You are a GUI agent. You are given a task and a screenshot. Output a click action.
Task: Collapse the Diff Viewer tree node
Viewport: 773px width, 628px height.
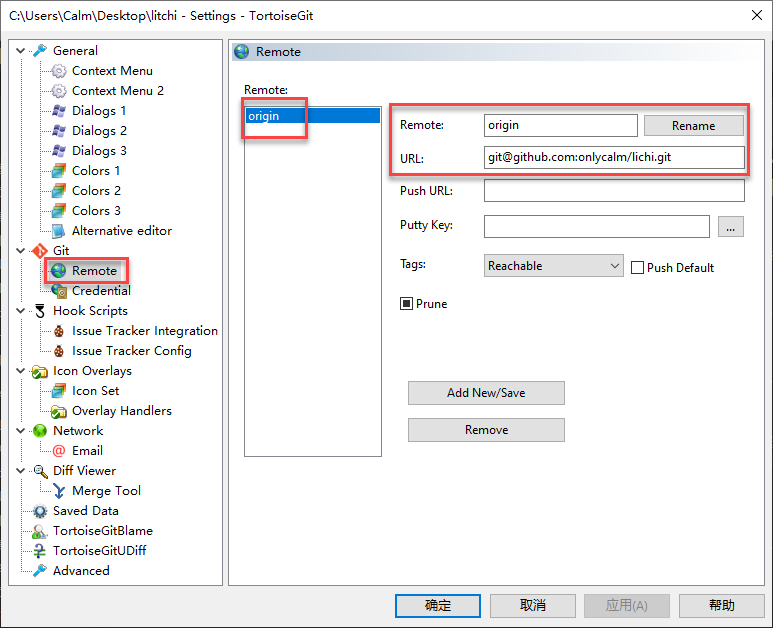(x=21, y=471)
